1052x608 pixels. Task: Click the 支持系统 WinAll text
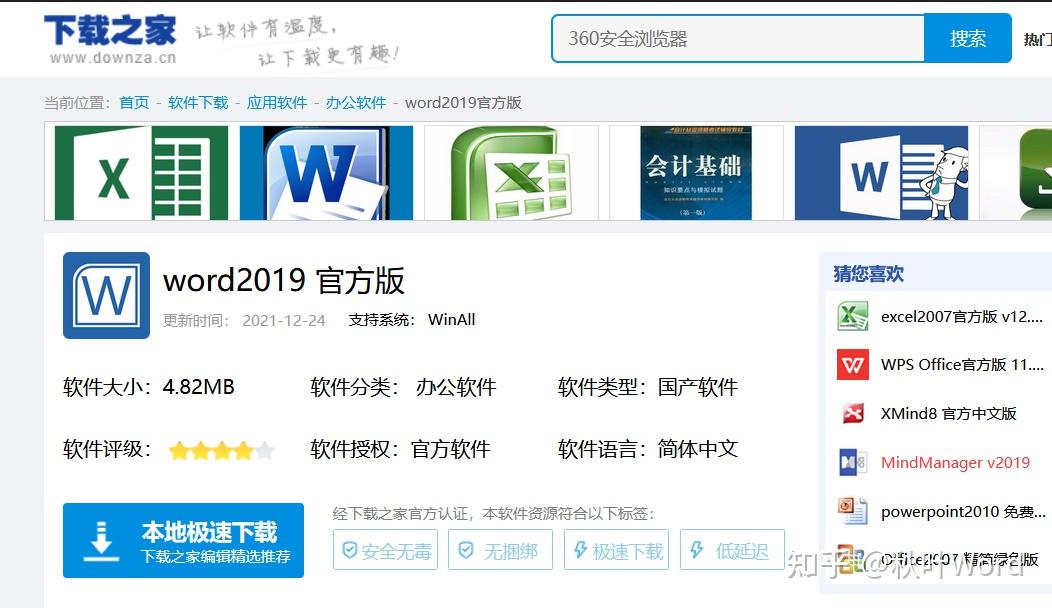tap(412, 320)
